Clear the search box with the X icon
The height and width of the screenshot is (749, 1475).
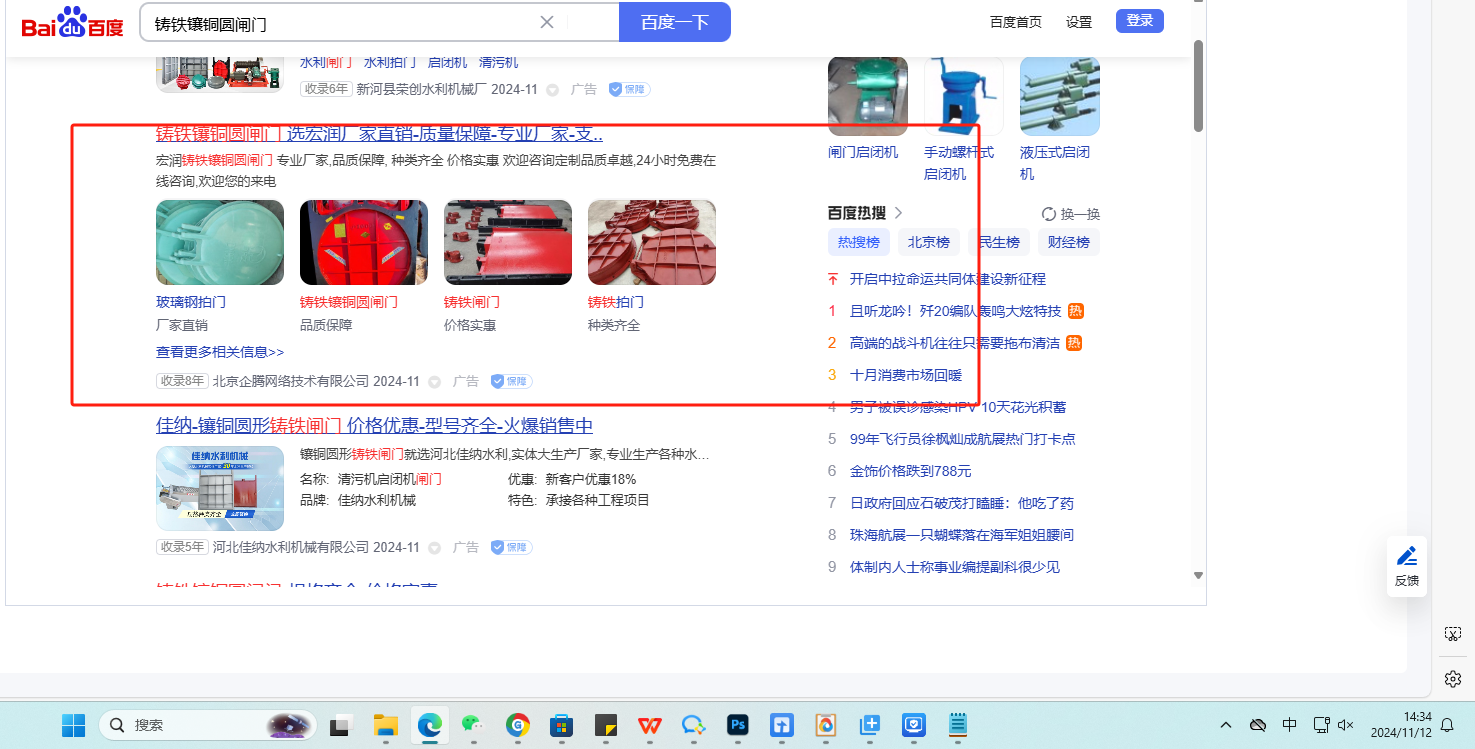(547, 22)
